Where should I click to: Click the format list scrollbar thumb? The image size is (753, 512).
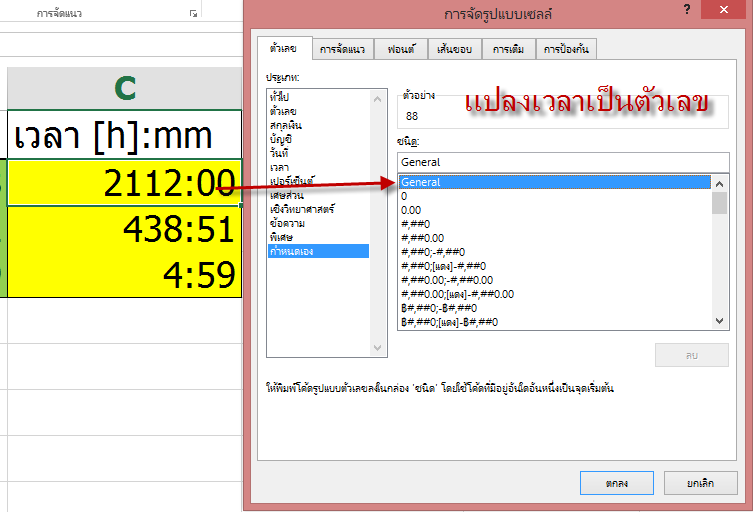pos(719,203)
